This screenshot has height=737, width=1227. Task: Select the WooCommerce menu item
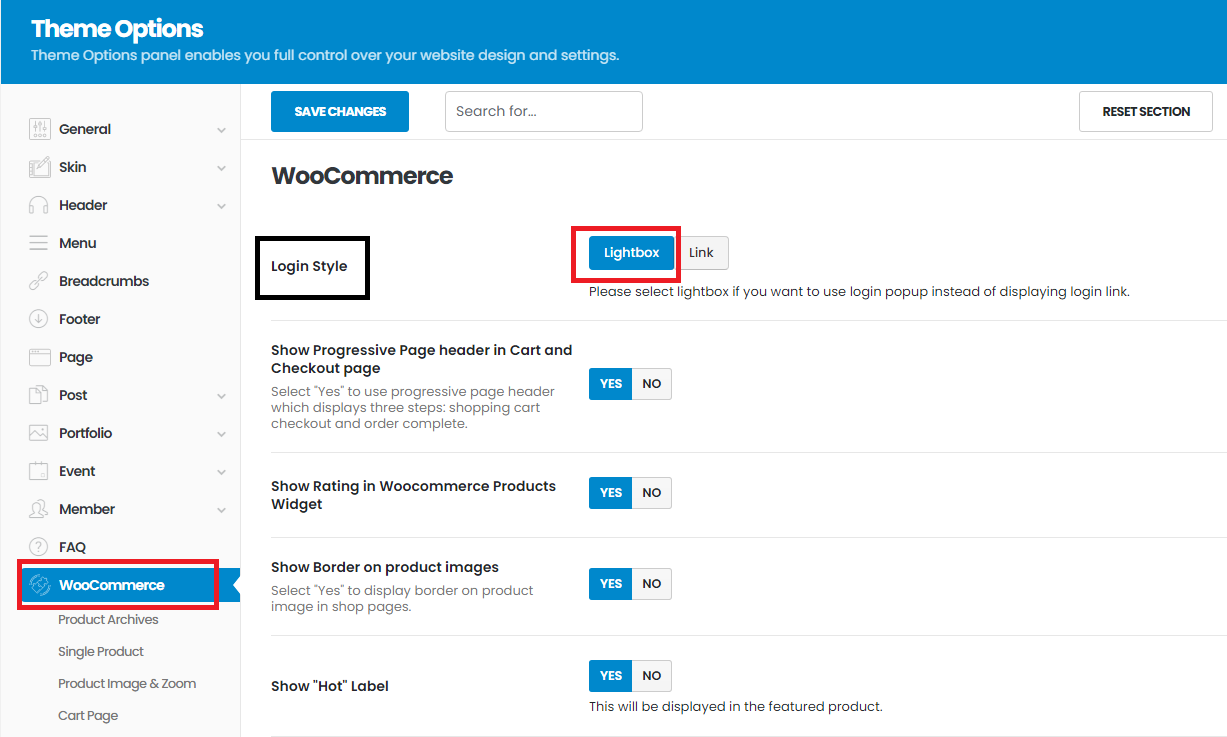(119, 585)
